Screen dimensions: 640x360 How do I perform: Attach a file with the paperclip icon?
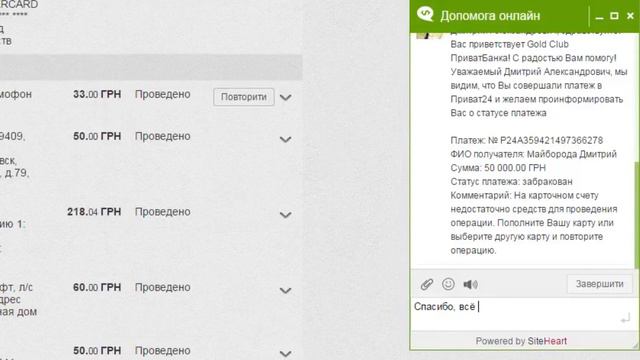pyautogui.click(x=427, y=284)
